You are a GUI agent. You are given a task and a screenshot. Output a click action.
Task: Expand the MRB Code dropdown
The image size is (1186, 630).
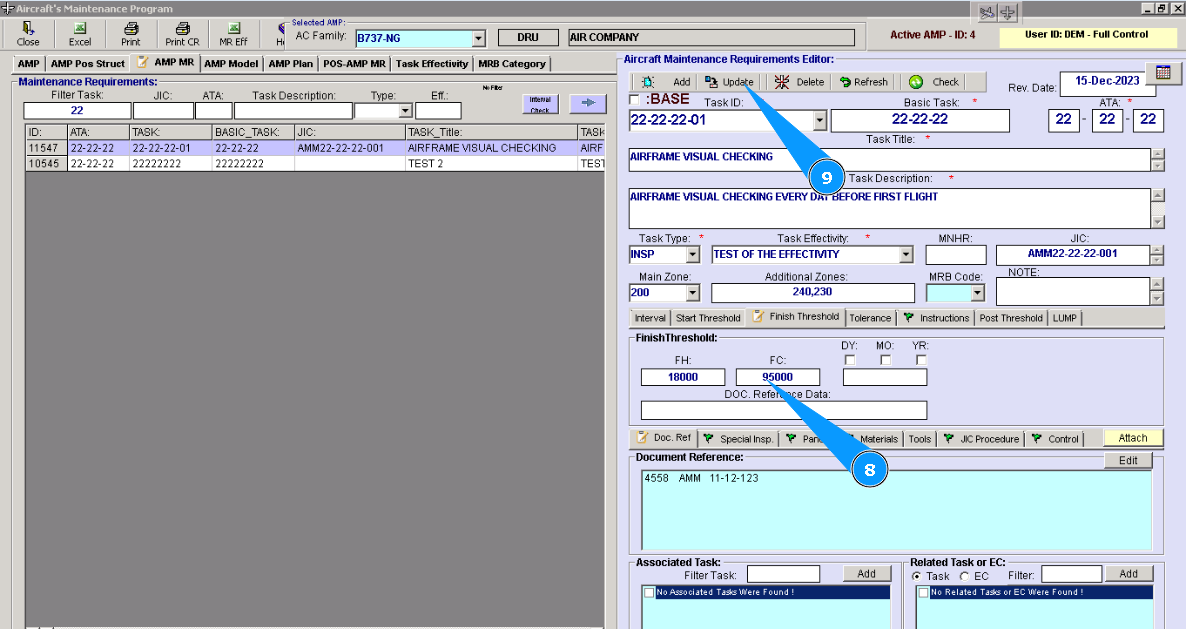click(x=978, y=293)
